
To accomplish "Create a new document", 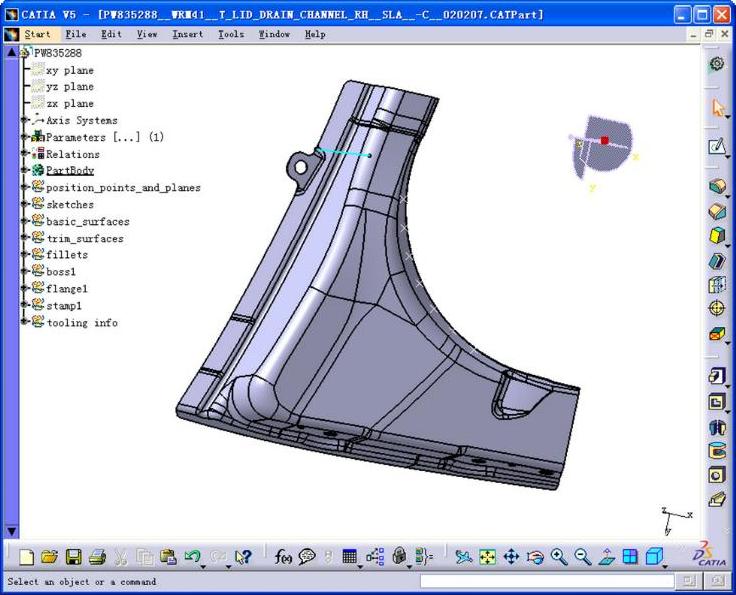I will (x=26, y=557).
